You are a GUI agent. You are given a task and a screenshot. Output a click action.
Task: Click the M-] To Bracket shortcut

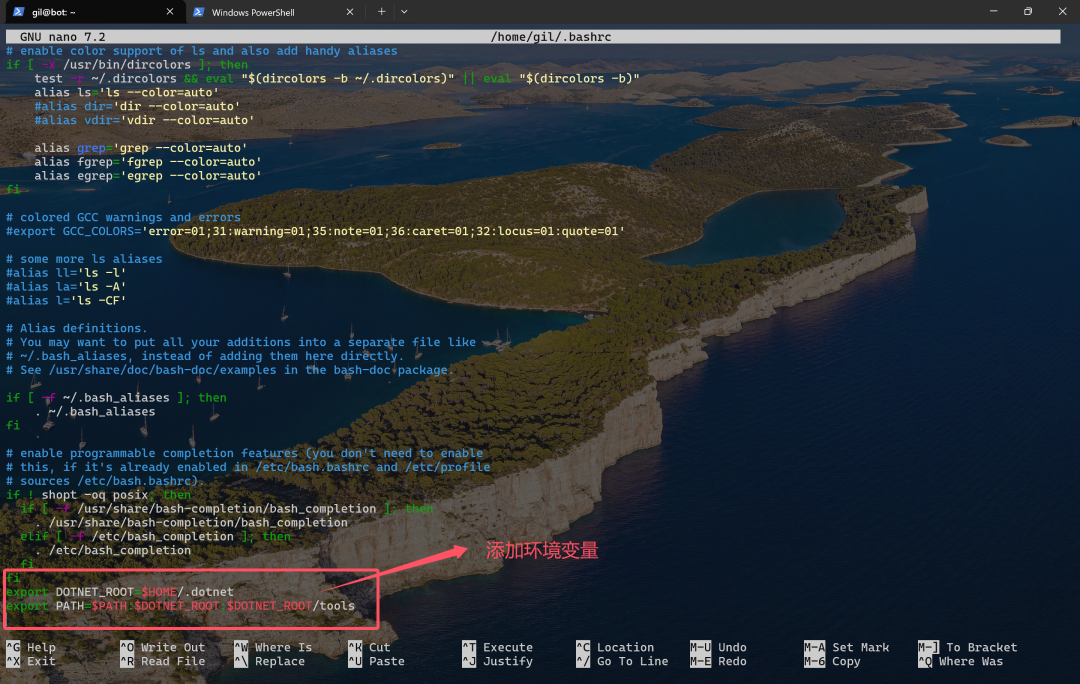[x=968, y=647]
